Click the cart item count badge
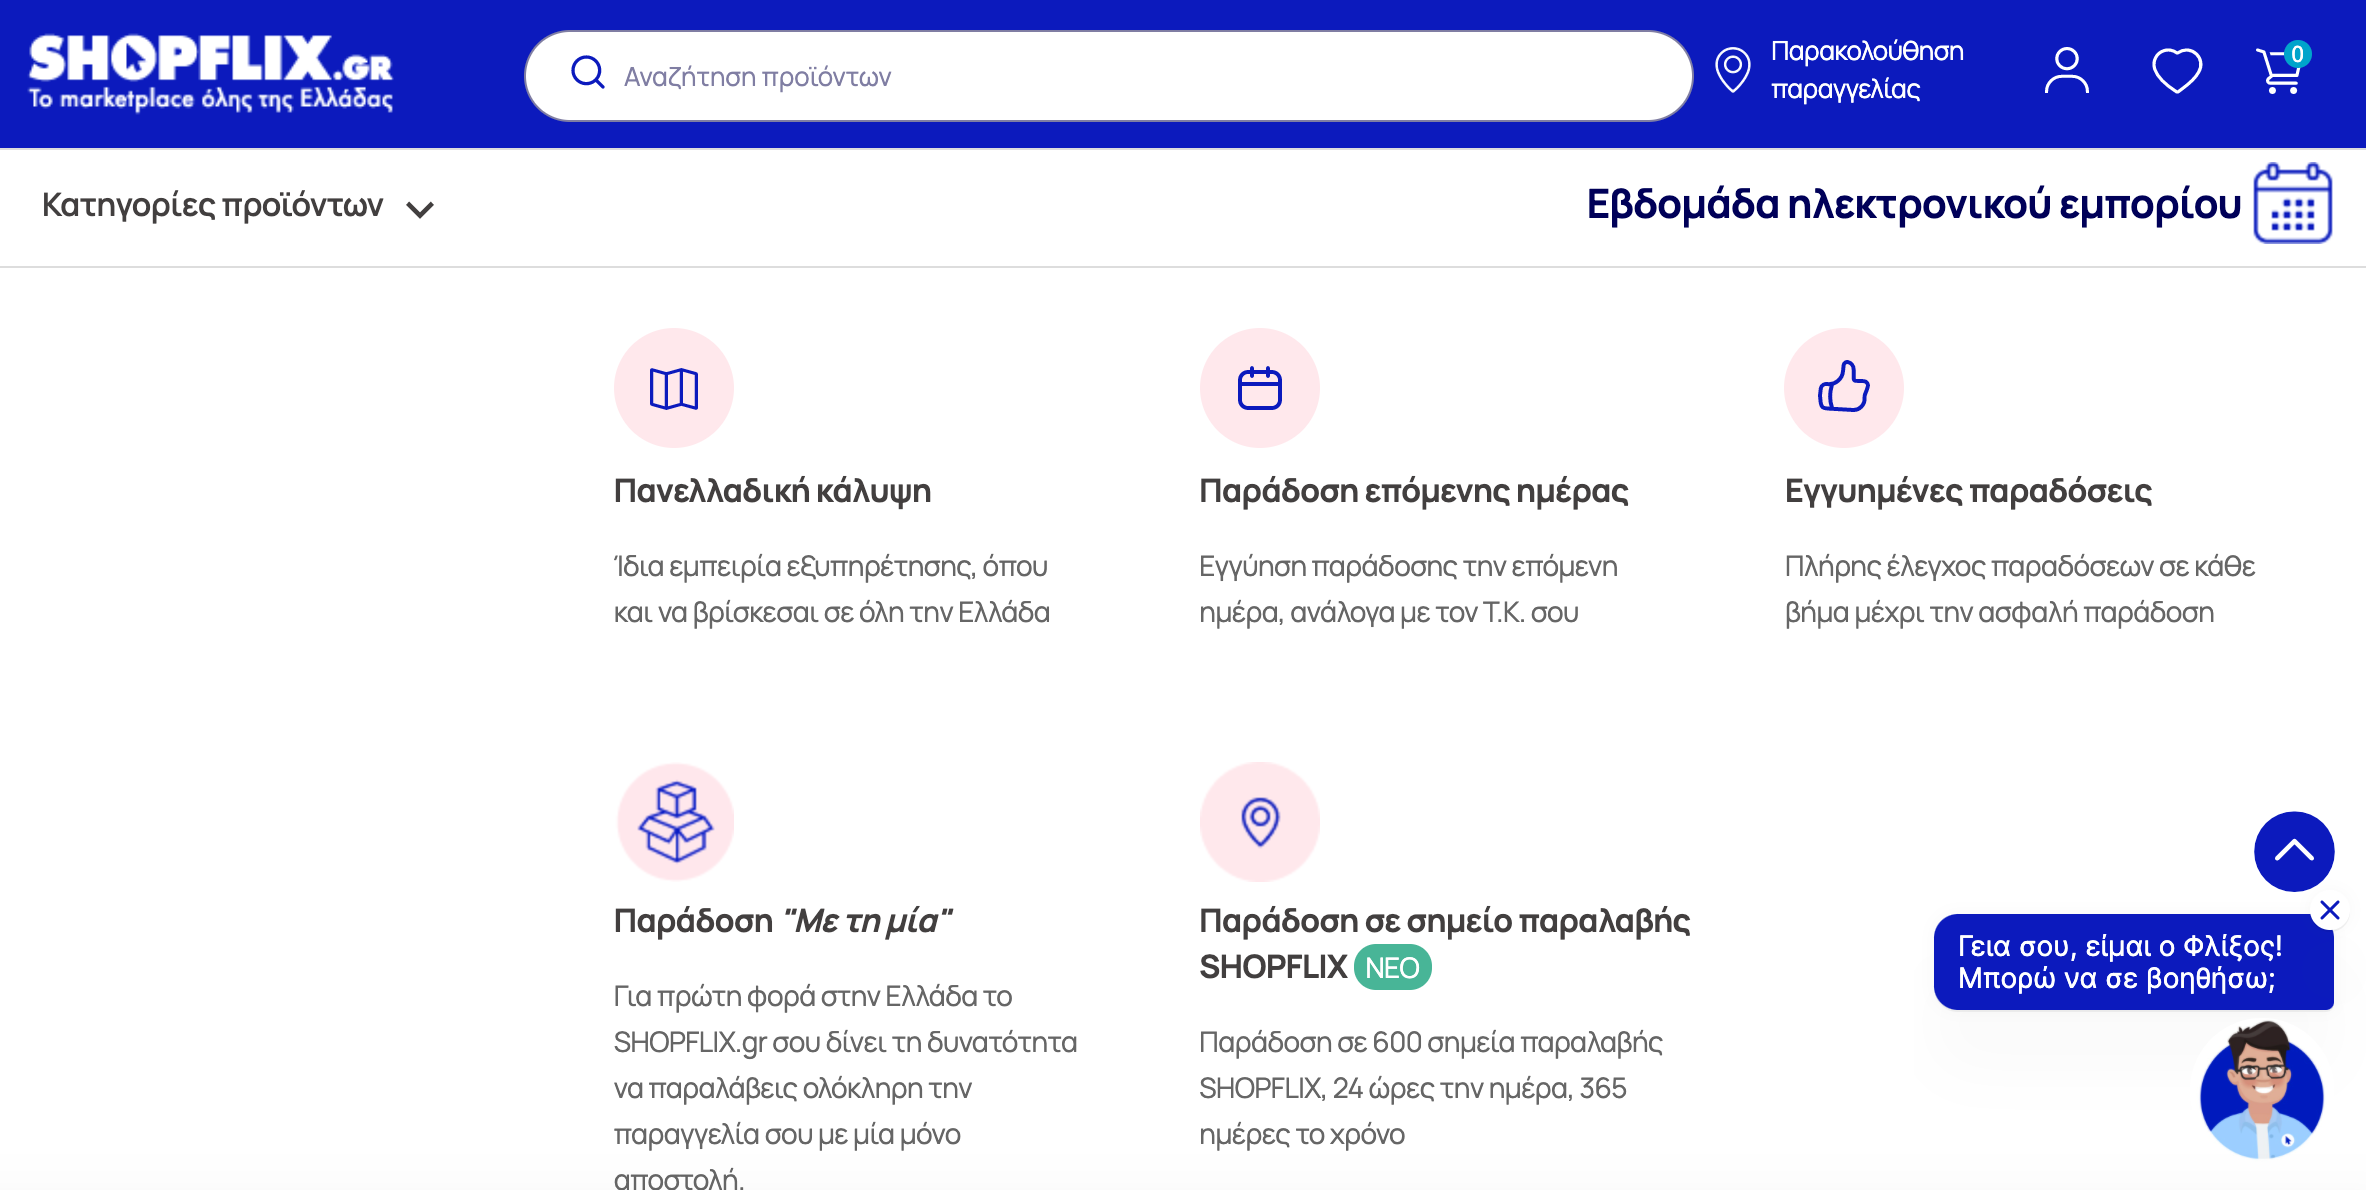2366x1190 pixels. click(x=2297, y=54)
